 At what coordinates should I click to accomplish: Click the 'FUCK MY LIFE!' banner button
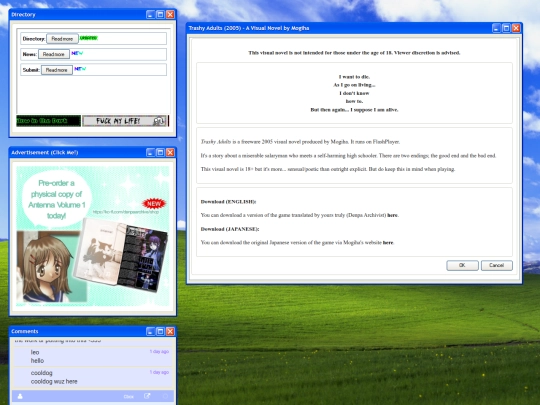point(125,121)
